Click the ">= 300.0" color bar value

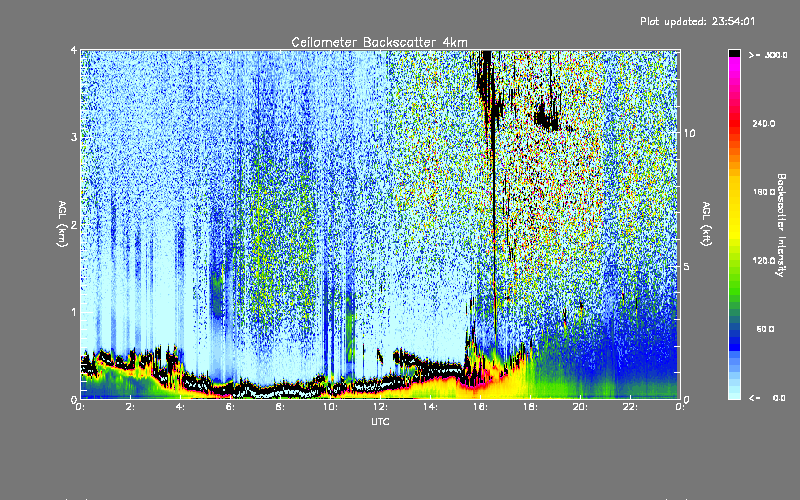tap(768, 55)
